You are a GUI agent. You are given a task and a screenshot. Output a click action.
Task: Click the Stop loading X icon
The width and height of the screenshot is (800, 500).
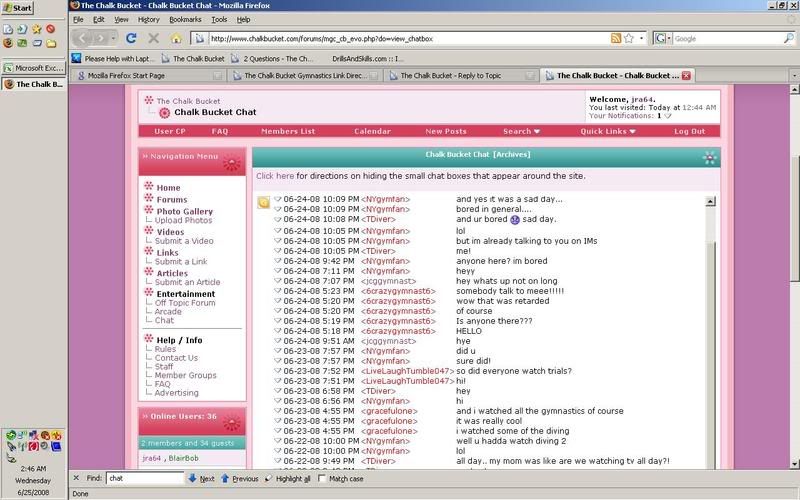tap(154, 38)
